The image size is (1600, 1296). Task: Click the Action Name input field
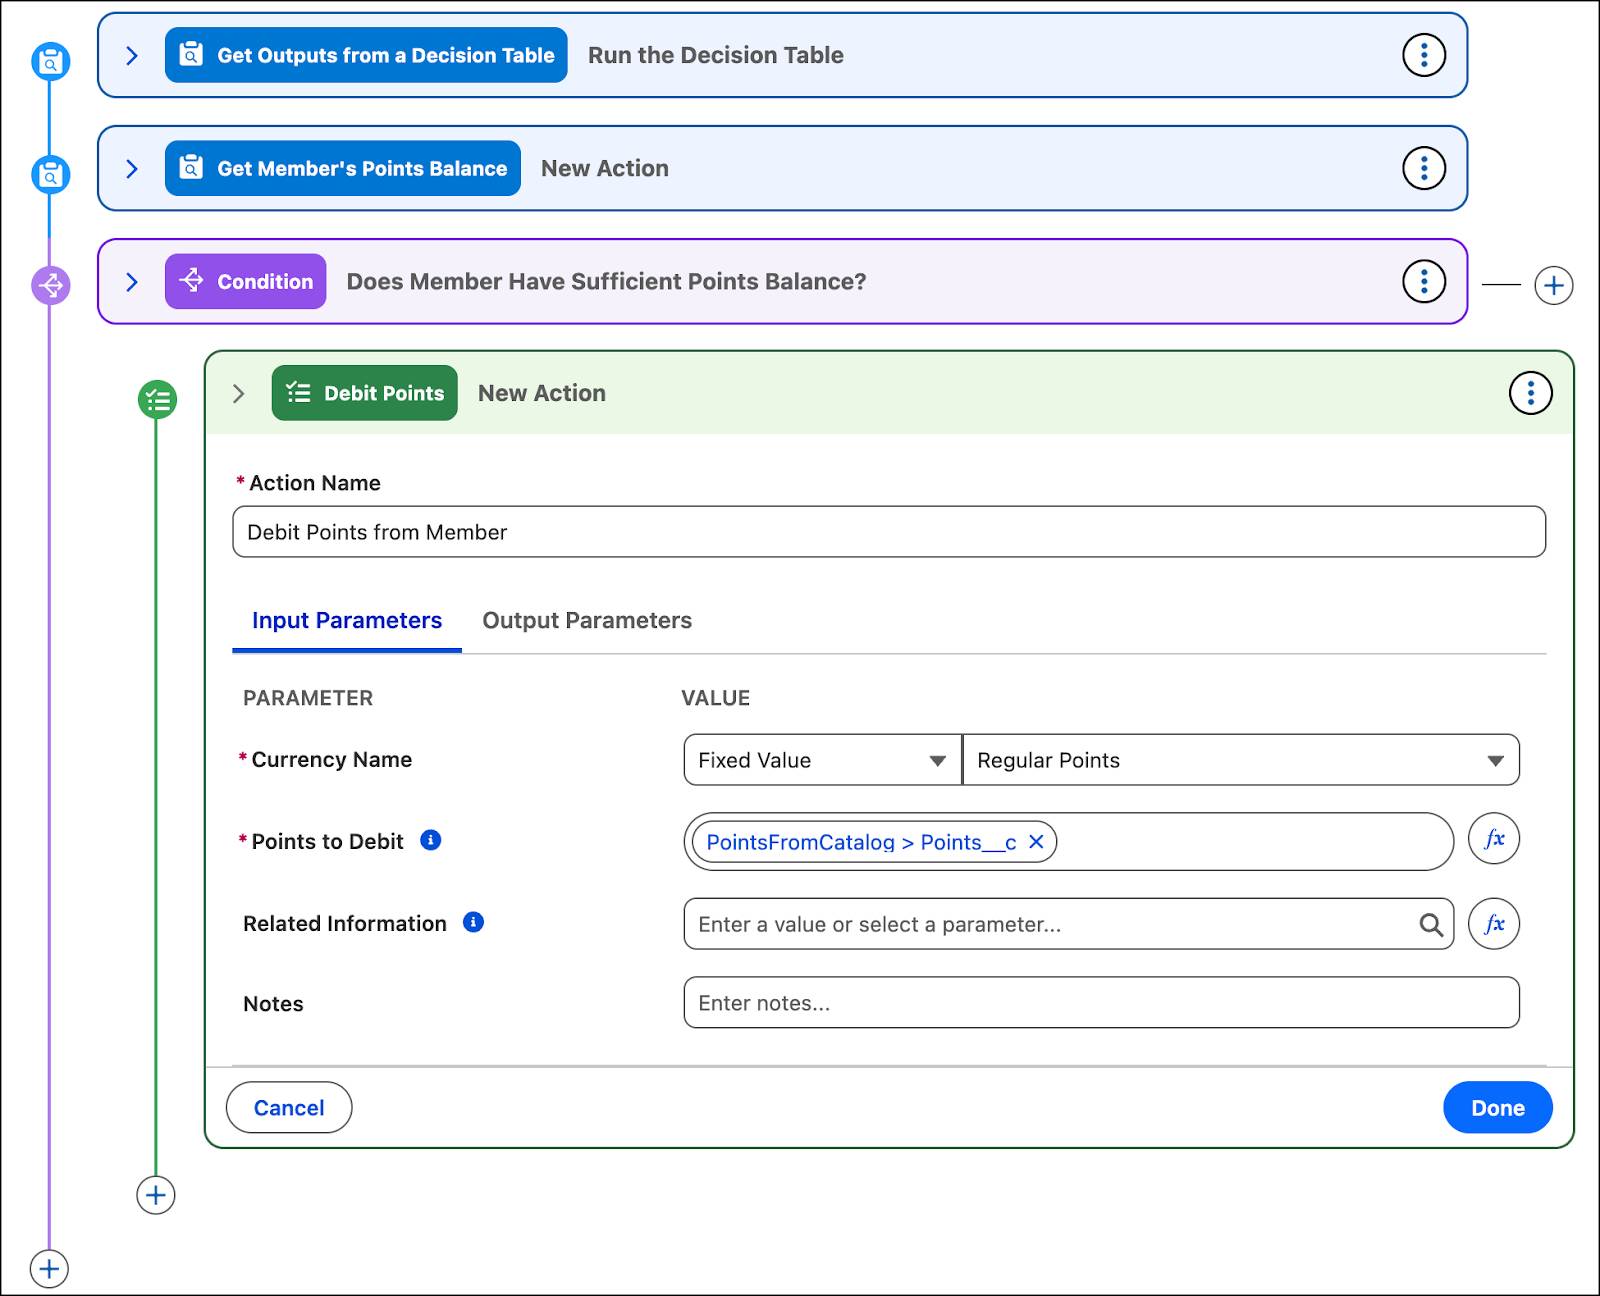point(889,532)
